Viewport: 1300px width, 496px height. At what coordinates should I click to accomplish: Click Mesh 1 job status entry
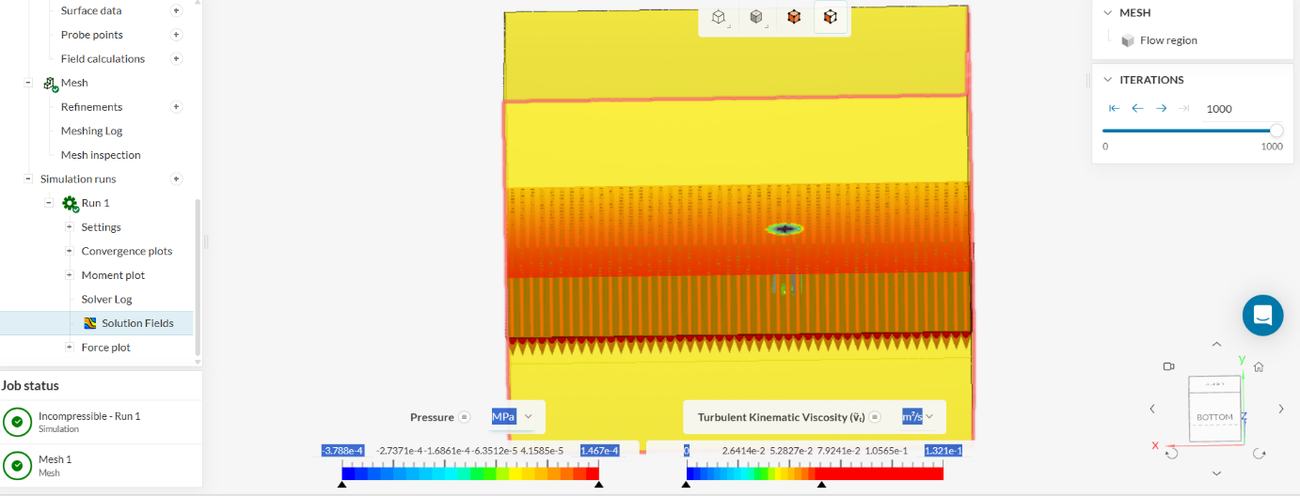tap(100, 465)
